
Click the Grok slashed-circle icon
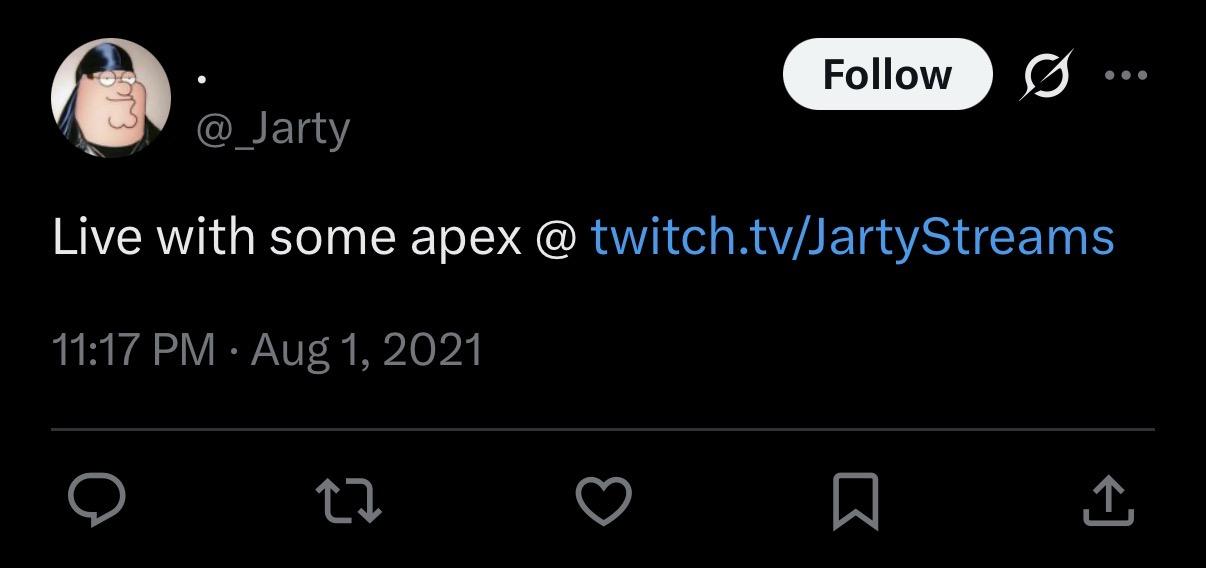(1046, 74)
